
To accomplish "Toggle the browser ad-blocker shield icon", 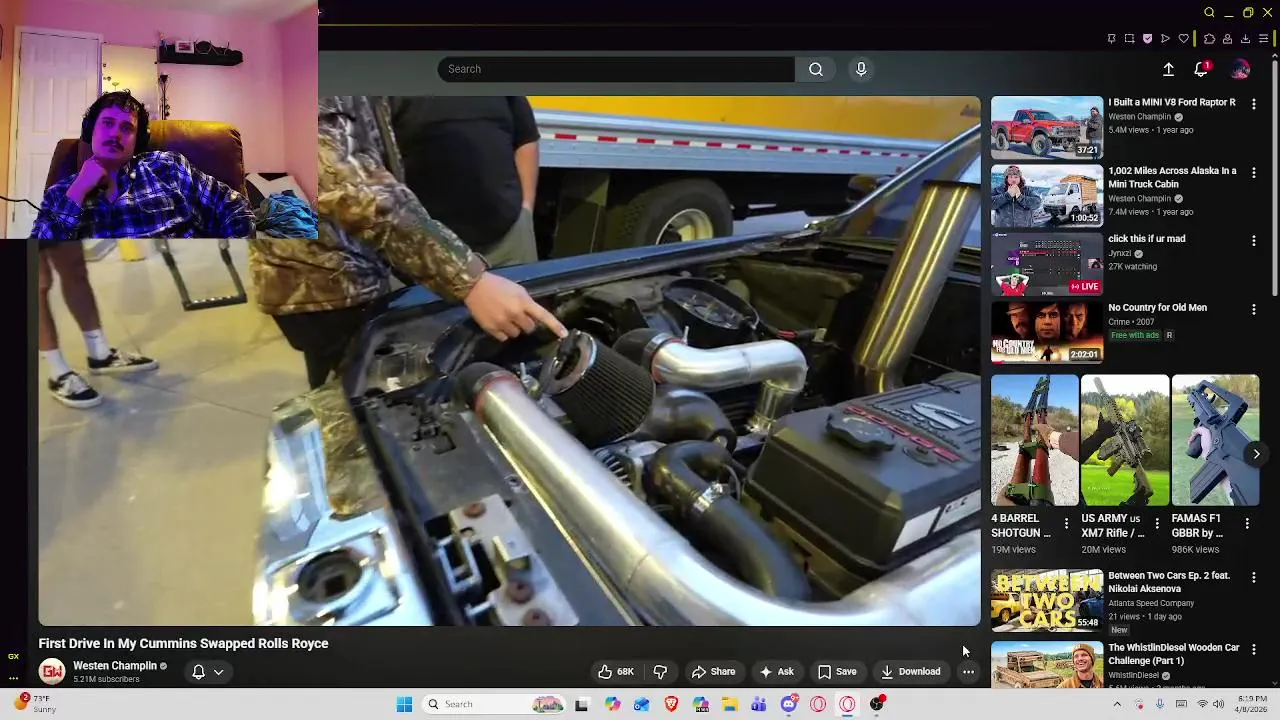I will click(x=1147, y=39).
